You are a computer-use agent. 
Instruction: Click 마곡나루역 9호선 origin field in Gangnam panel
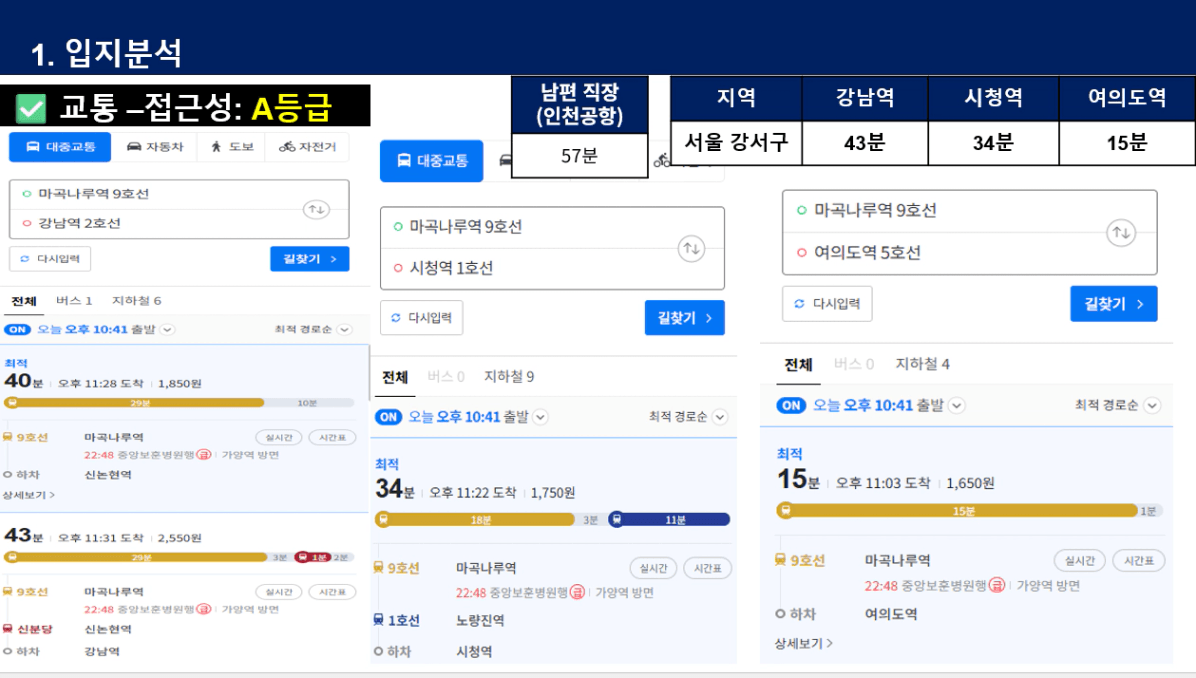pyautogui.click(x=179, y=194)
